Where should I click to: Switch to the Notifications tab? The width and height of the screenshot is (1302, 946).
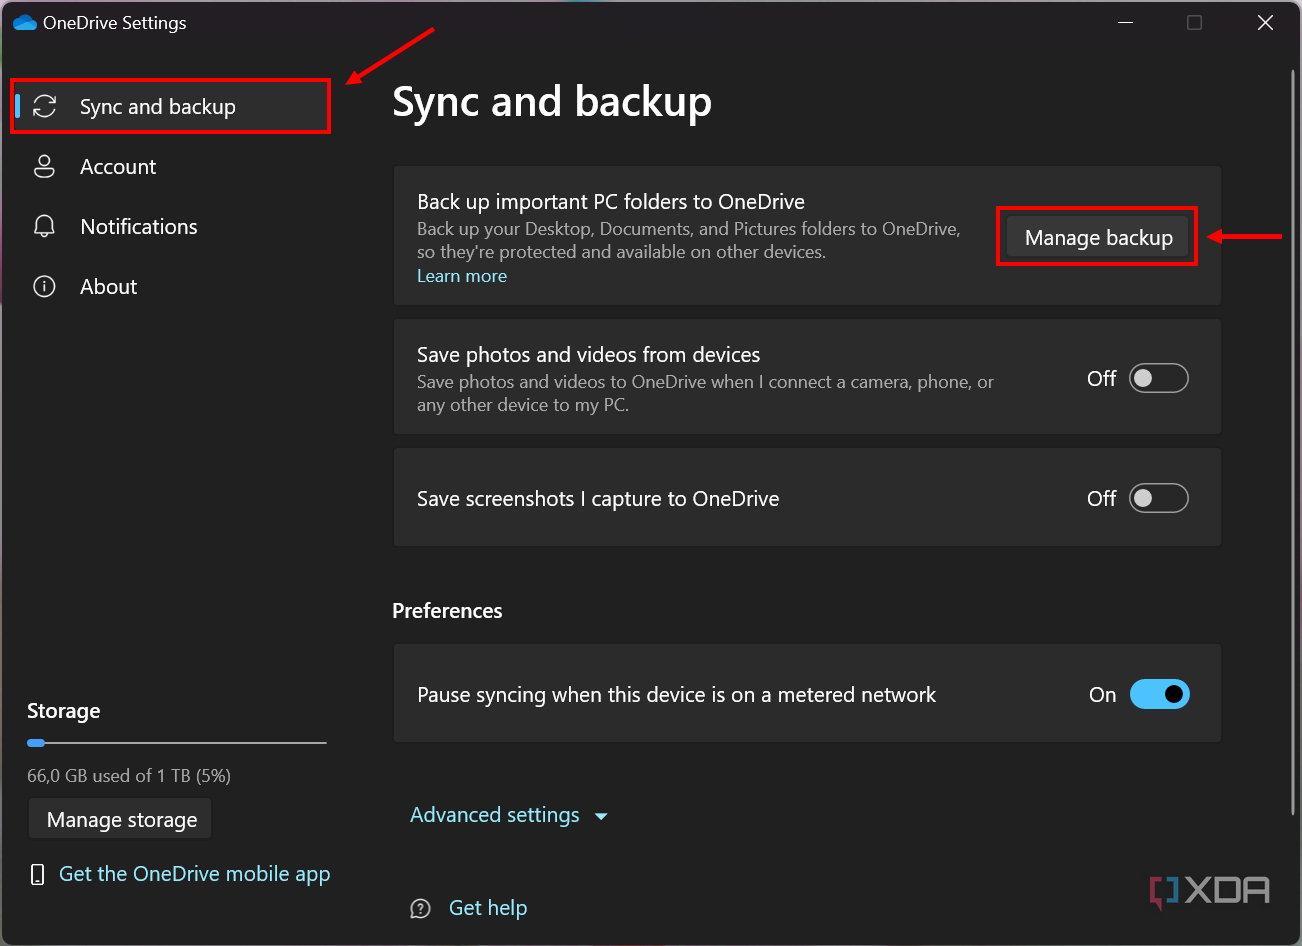pos(139,227)
